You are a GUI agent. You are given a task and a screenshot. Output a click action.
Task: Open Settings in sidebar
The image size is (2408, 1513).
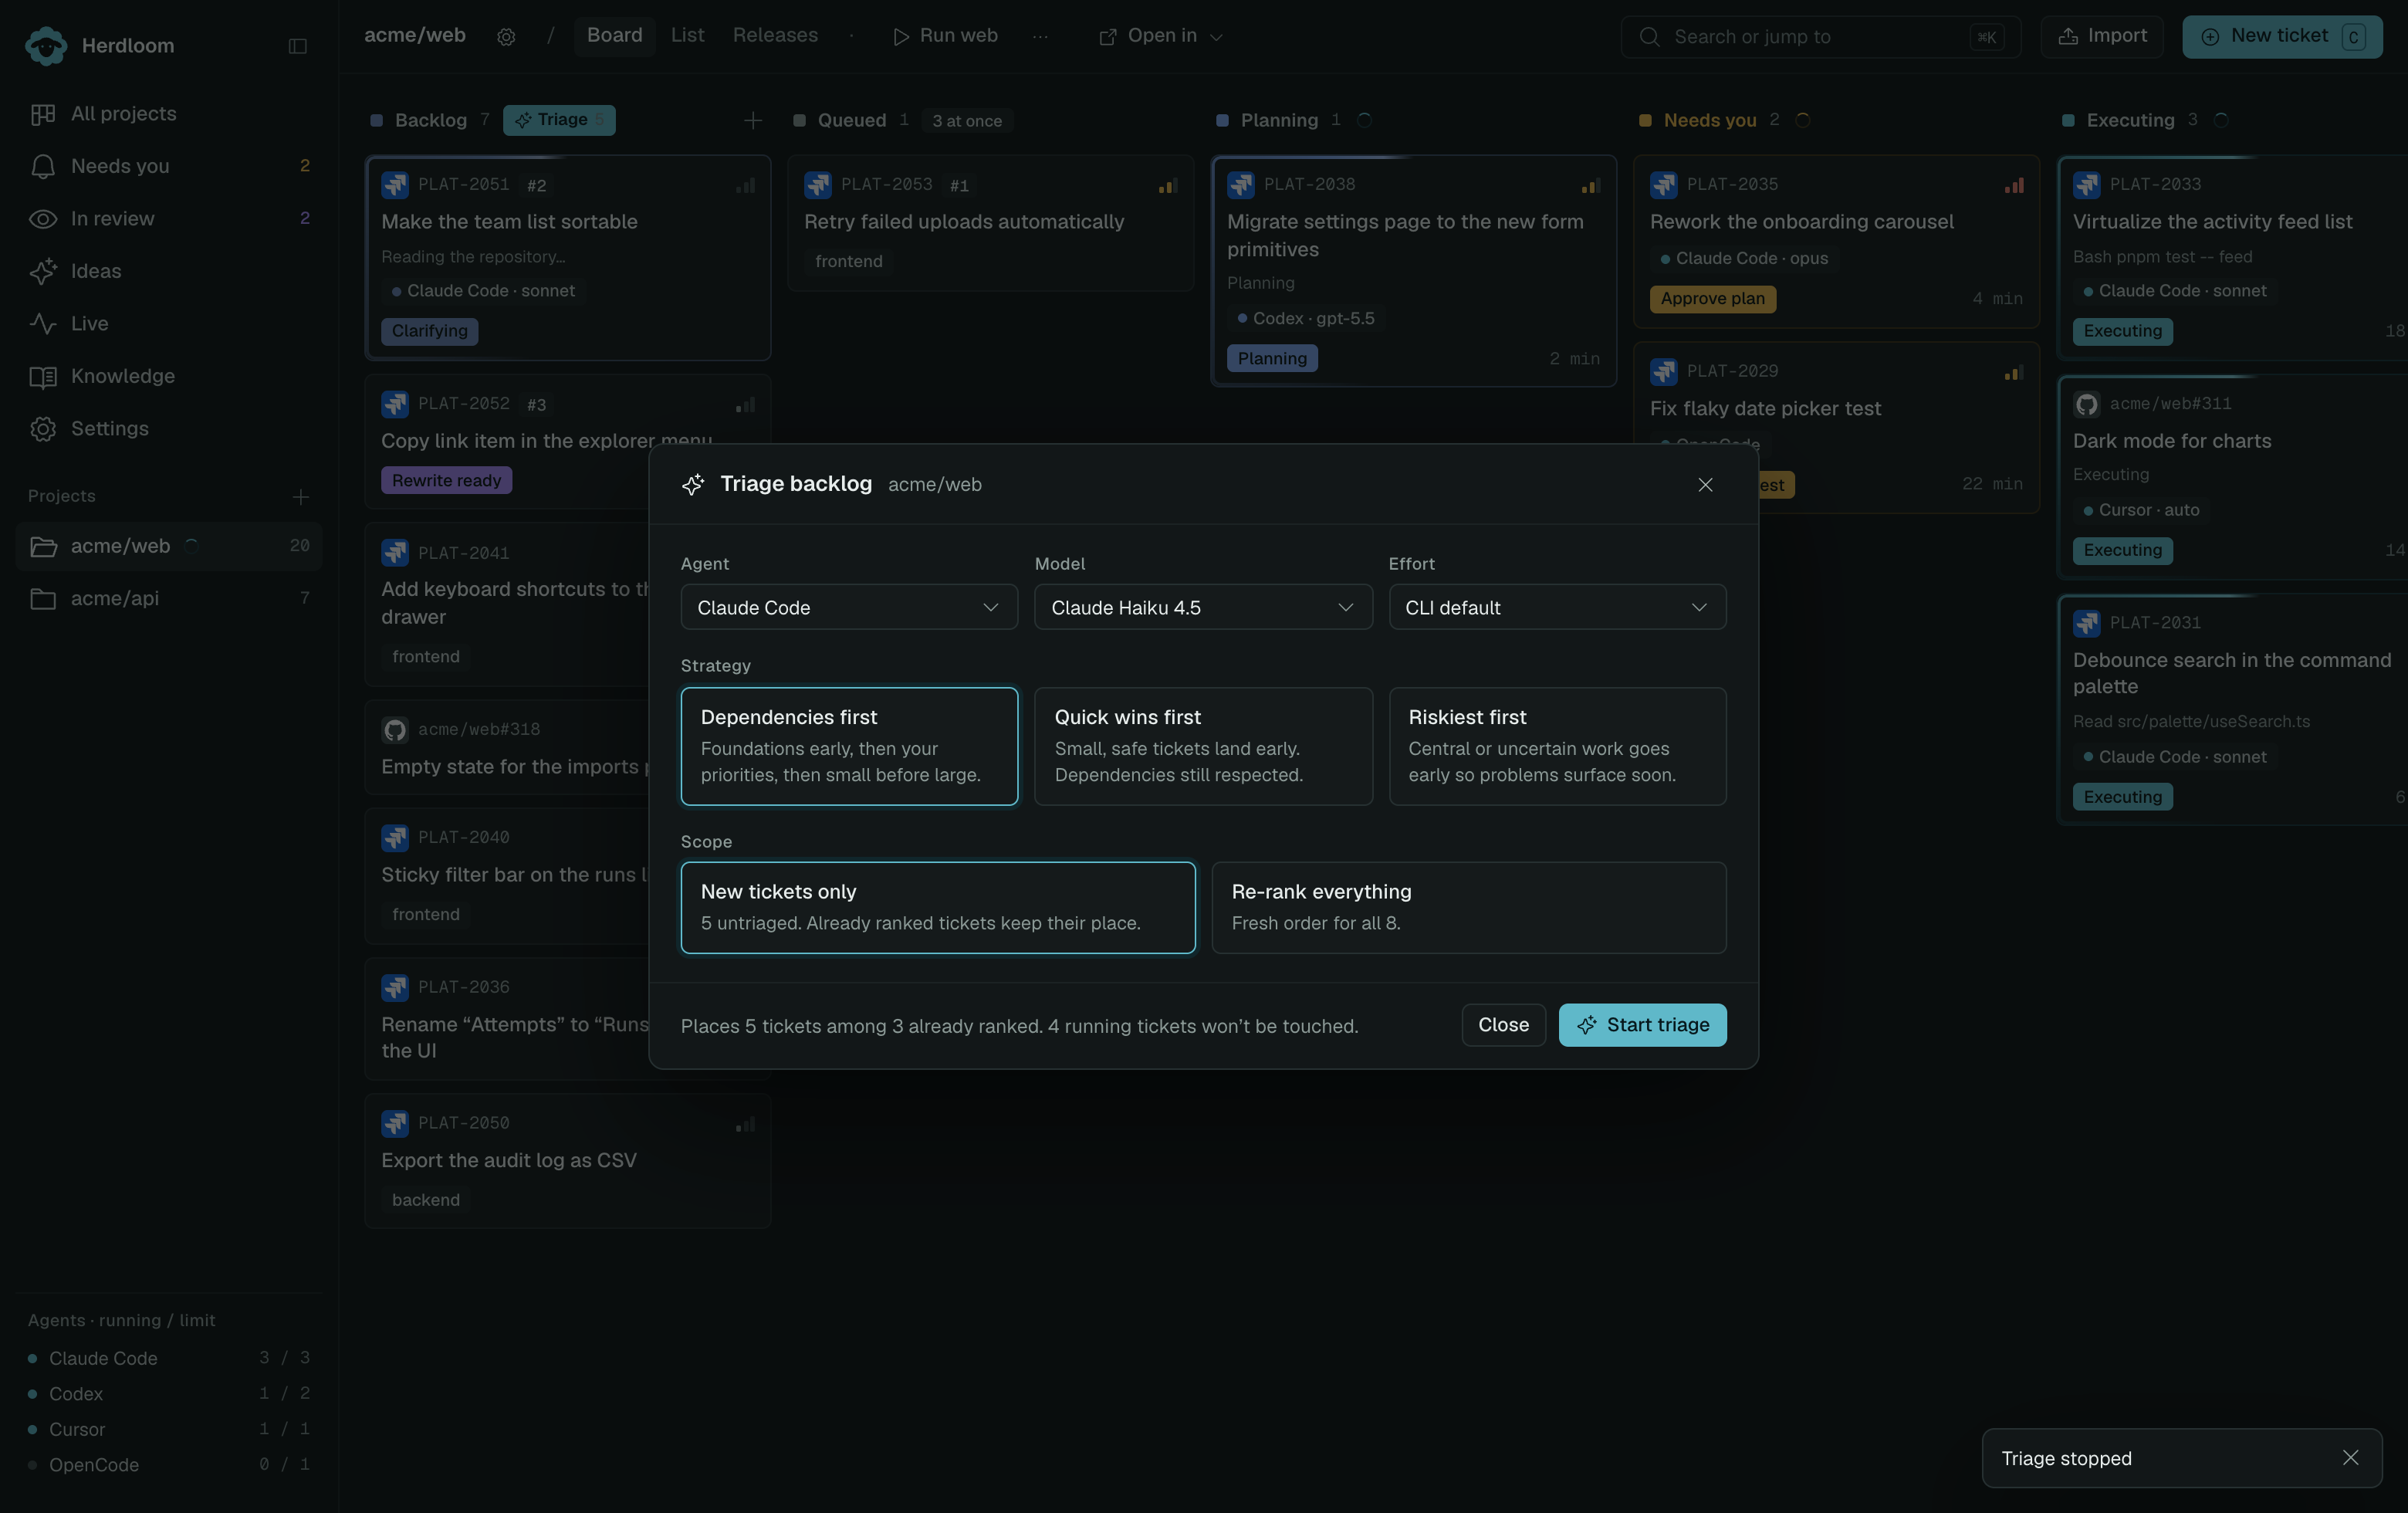(x=169, y=429)
